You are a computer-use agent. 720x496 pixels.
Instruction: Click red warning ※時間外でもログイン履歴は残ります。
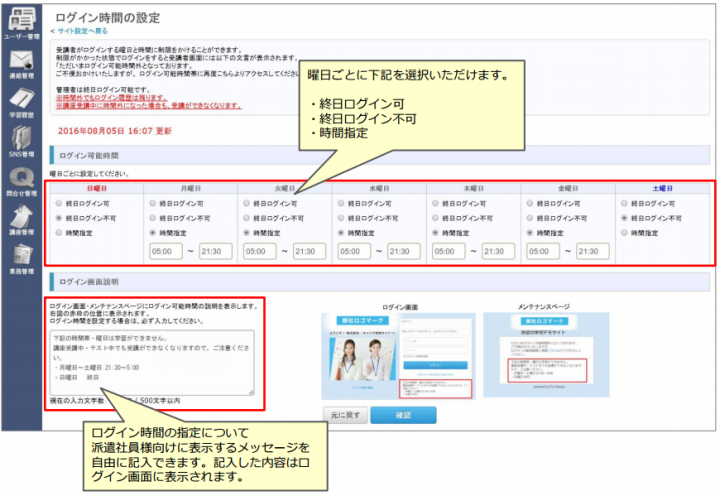pyautogui.click(x=112, y=98)
